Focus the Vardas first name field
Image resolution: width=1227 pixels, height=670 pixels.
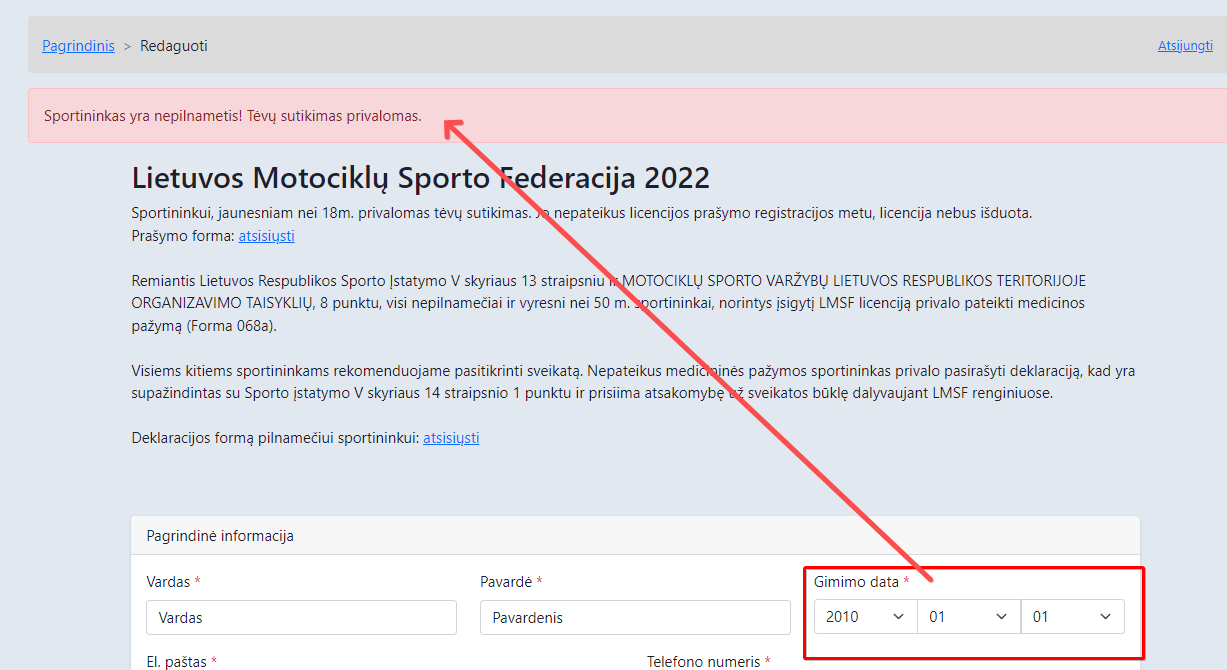[x=301, y=618]
